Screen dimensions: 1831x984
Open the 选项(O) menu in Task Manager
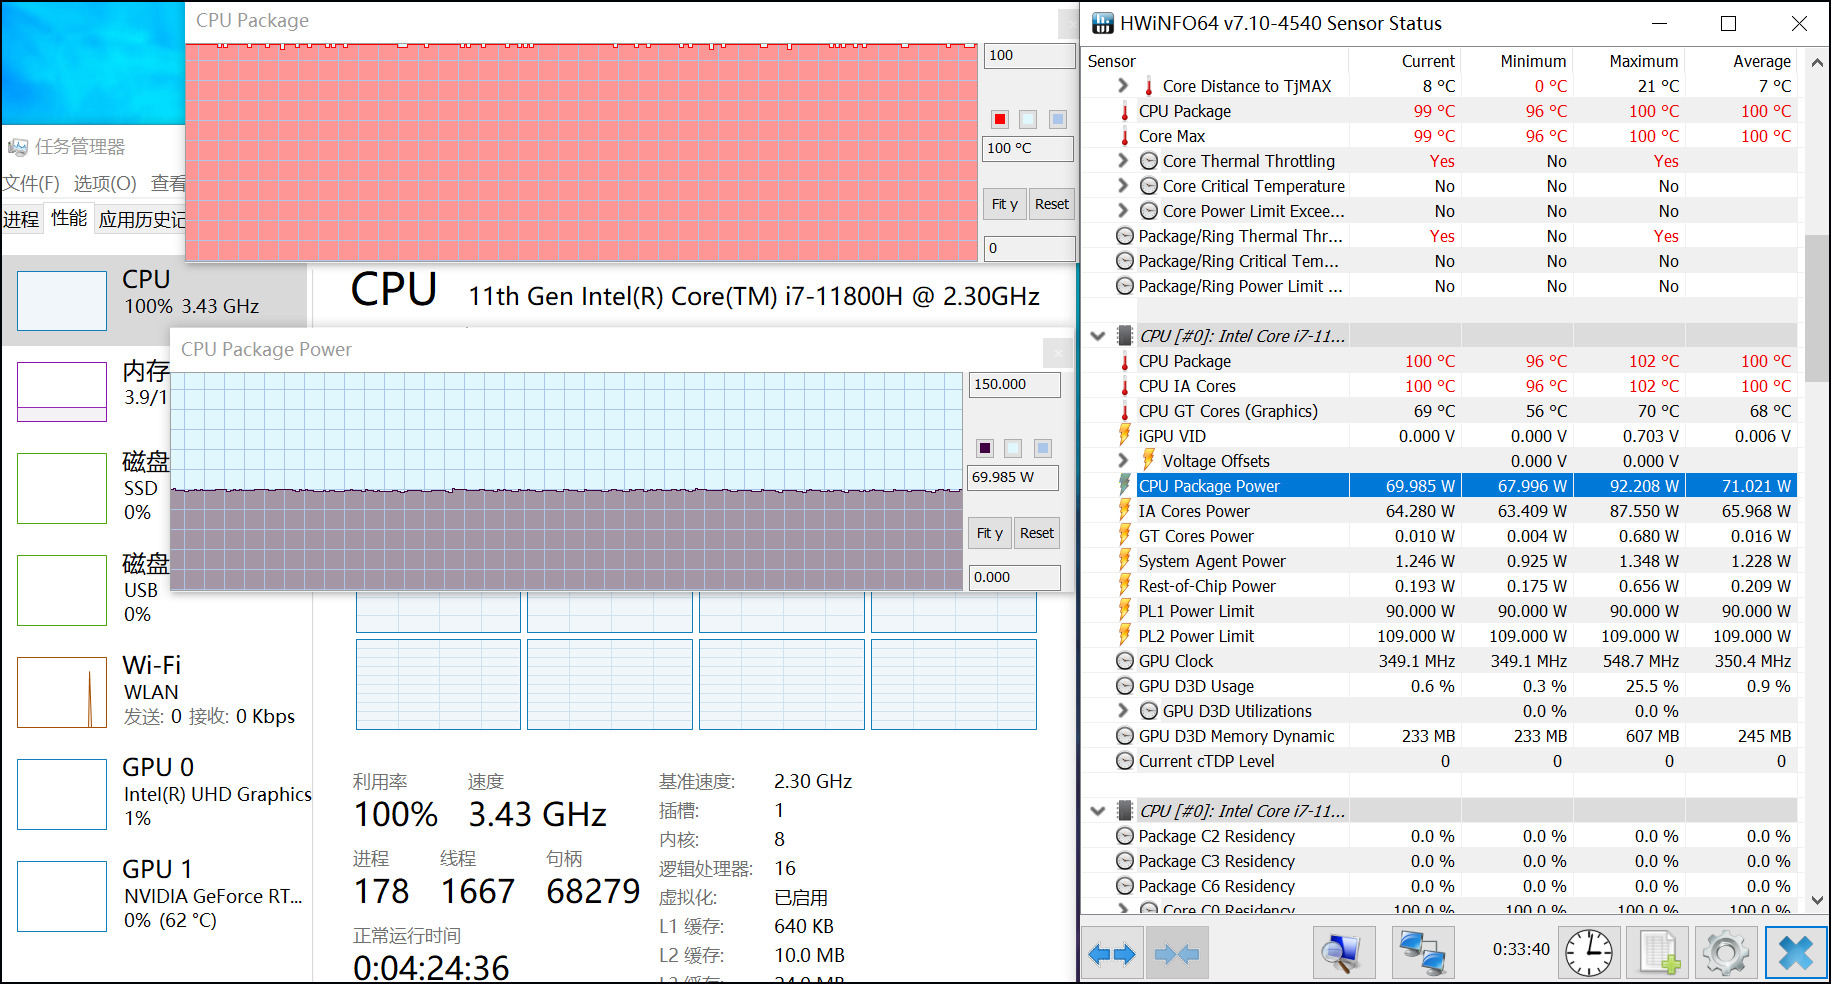105,183
